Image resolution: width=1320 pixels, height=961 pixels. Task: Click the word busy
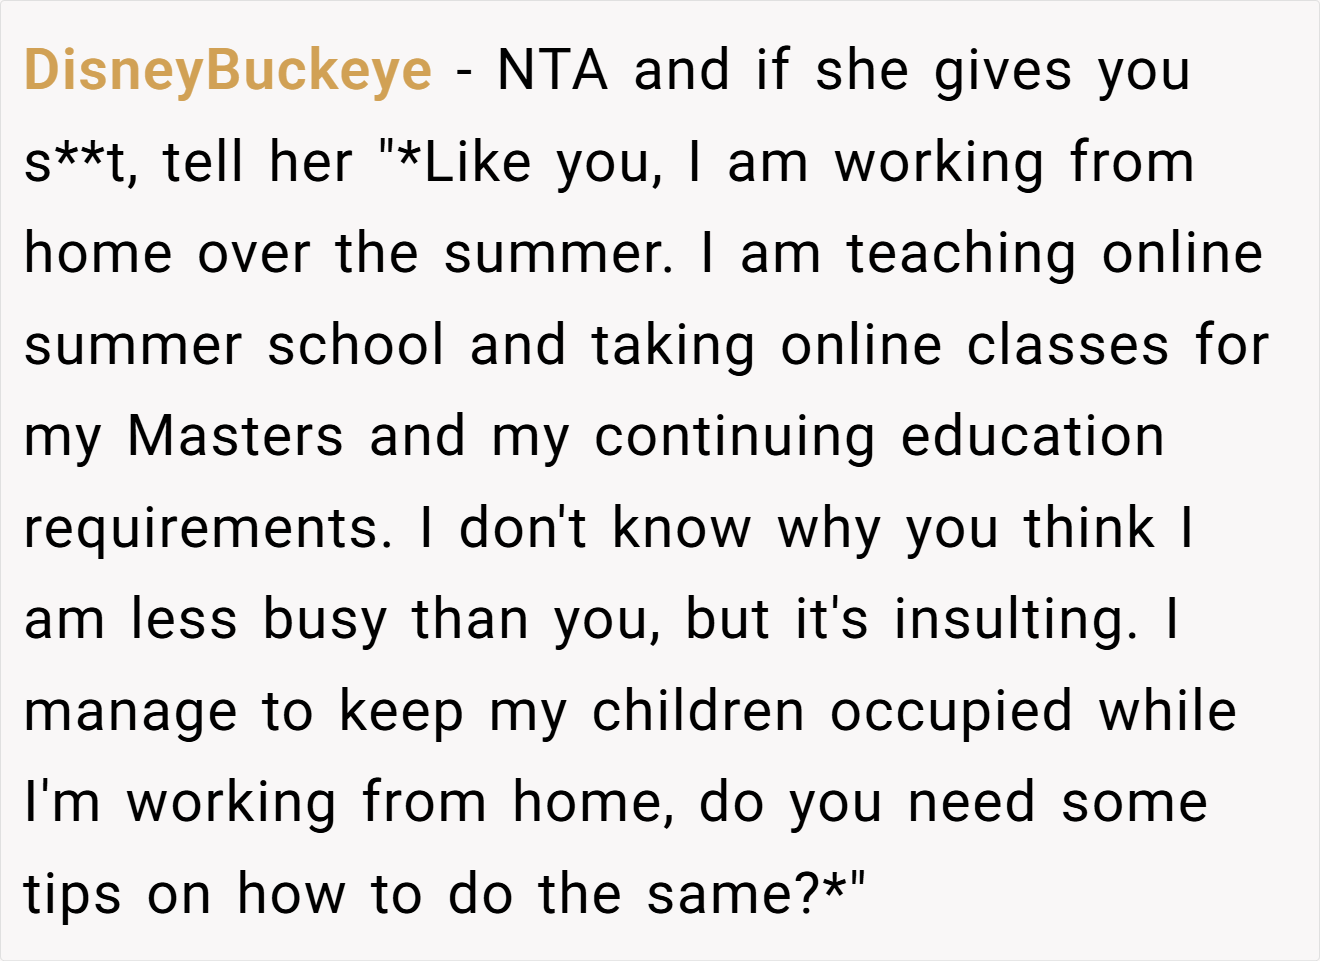324,621
